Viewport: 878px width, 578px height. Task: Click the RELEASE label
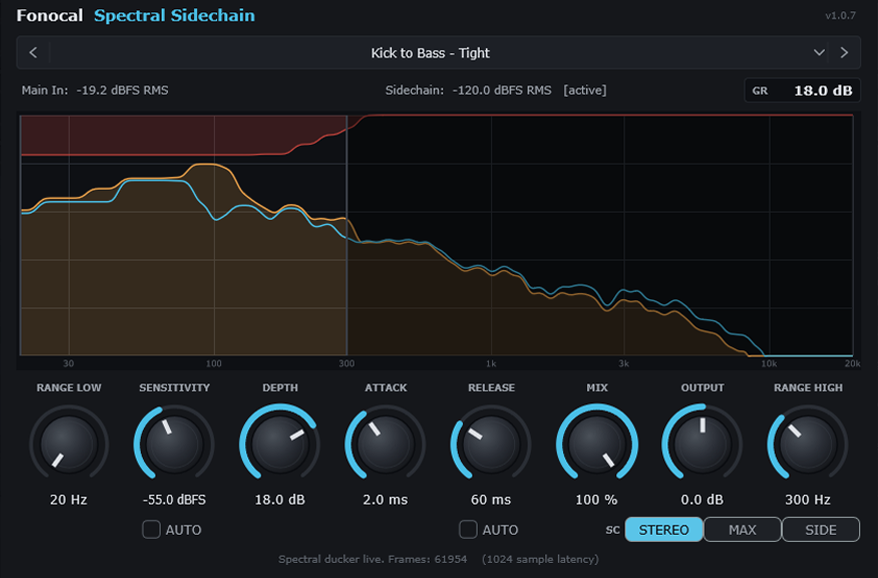491,388
